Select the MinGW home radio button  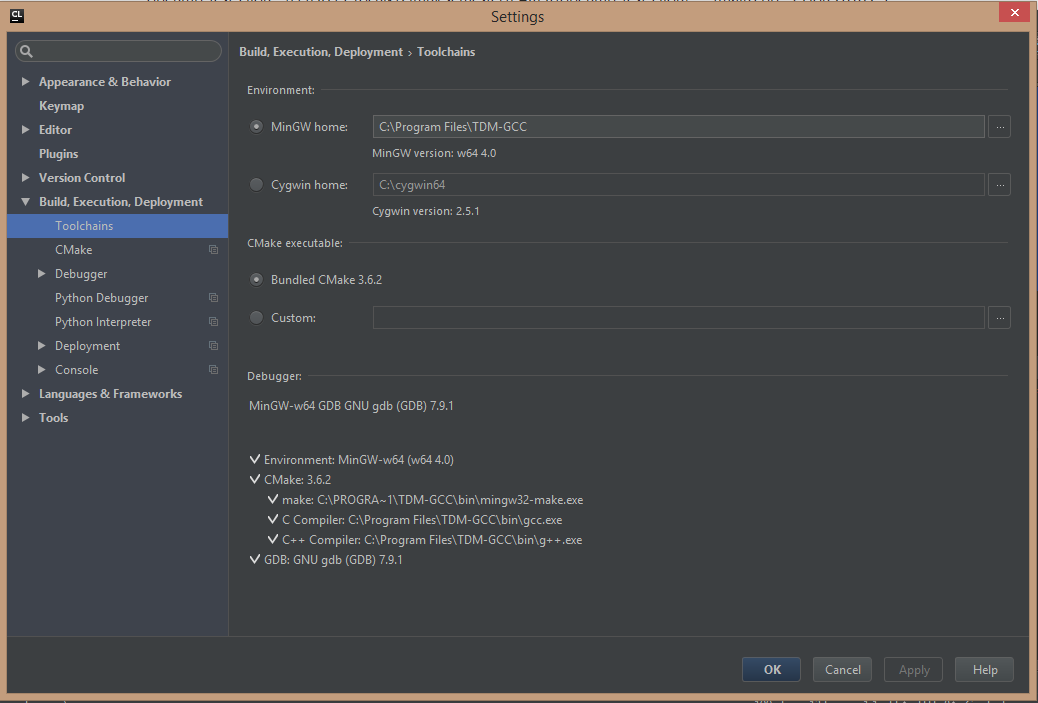(x=256, y=126)
